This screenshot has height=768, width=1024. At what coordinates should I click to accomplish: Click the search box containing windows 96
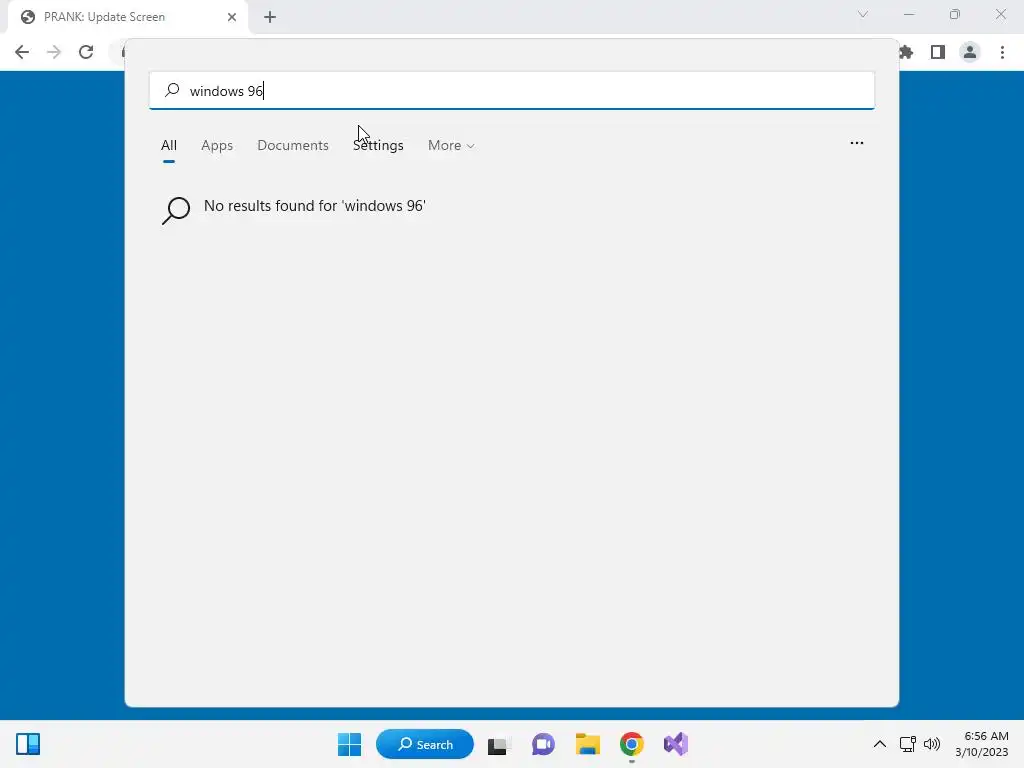(x=511, y=90)
